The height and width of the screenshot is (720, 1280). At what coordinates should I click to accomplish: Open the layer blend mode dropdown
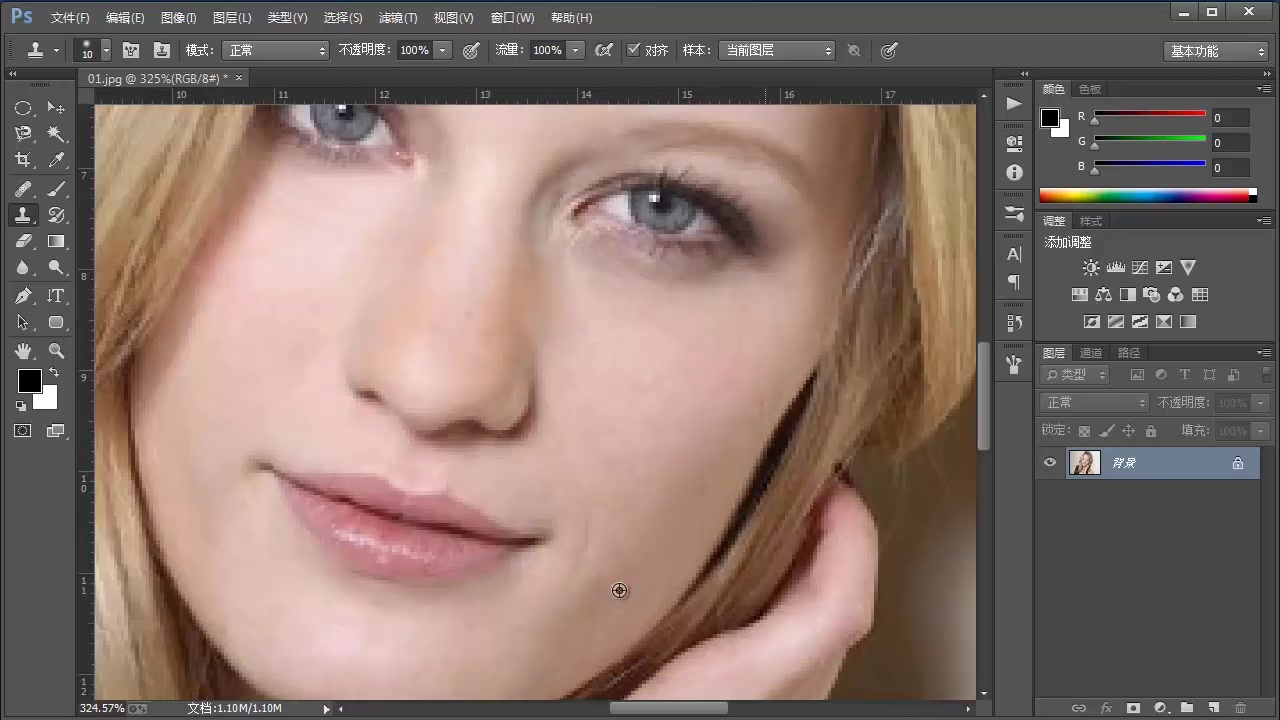1095,402
